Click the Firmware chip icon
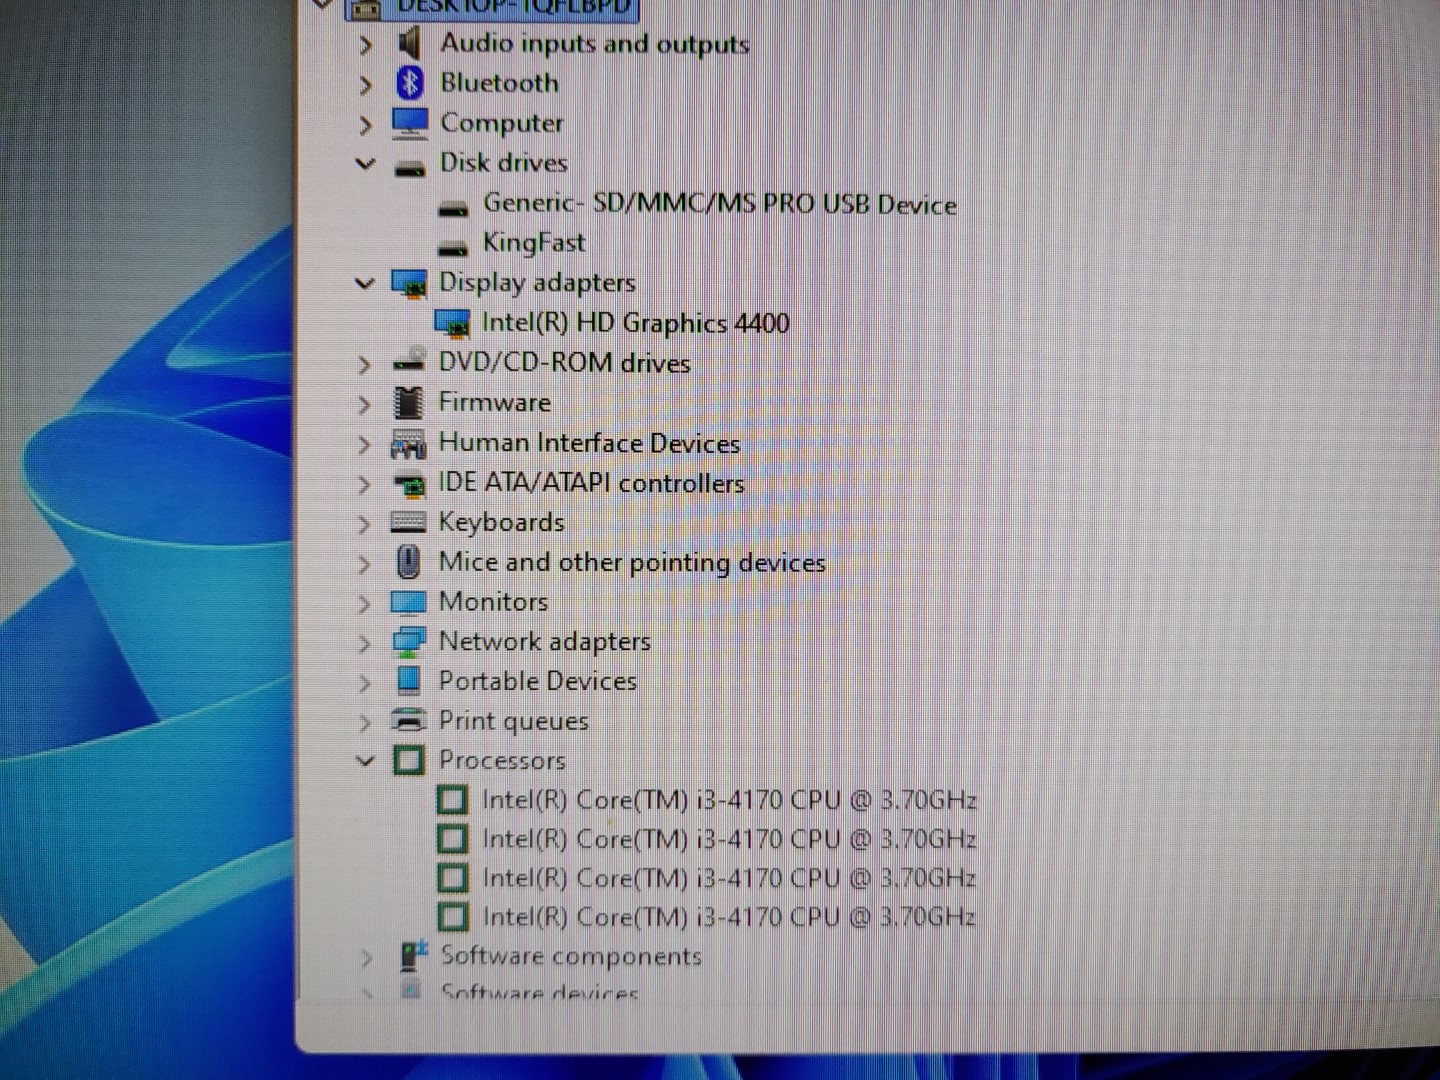 click(408, 402)
